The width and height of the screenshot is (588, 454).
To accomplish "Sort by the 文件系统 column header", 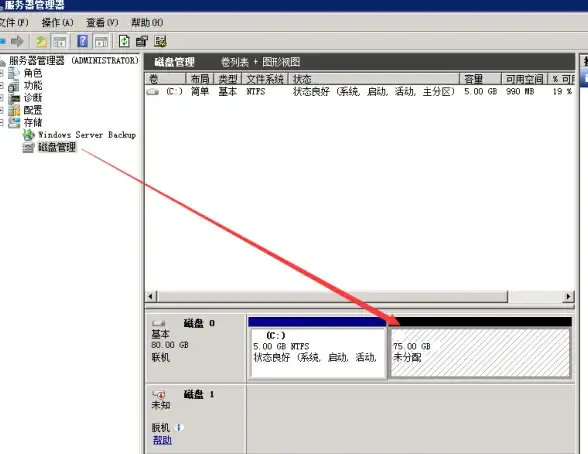I will [x=265, y=79].
